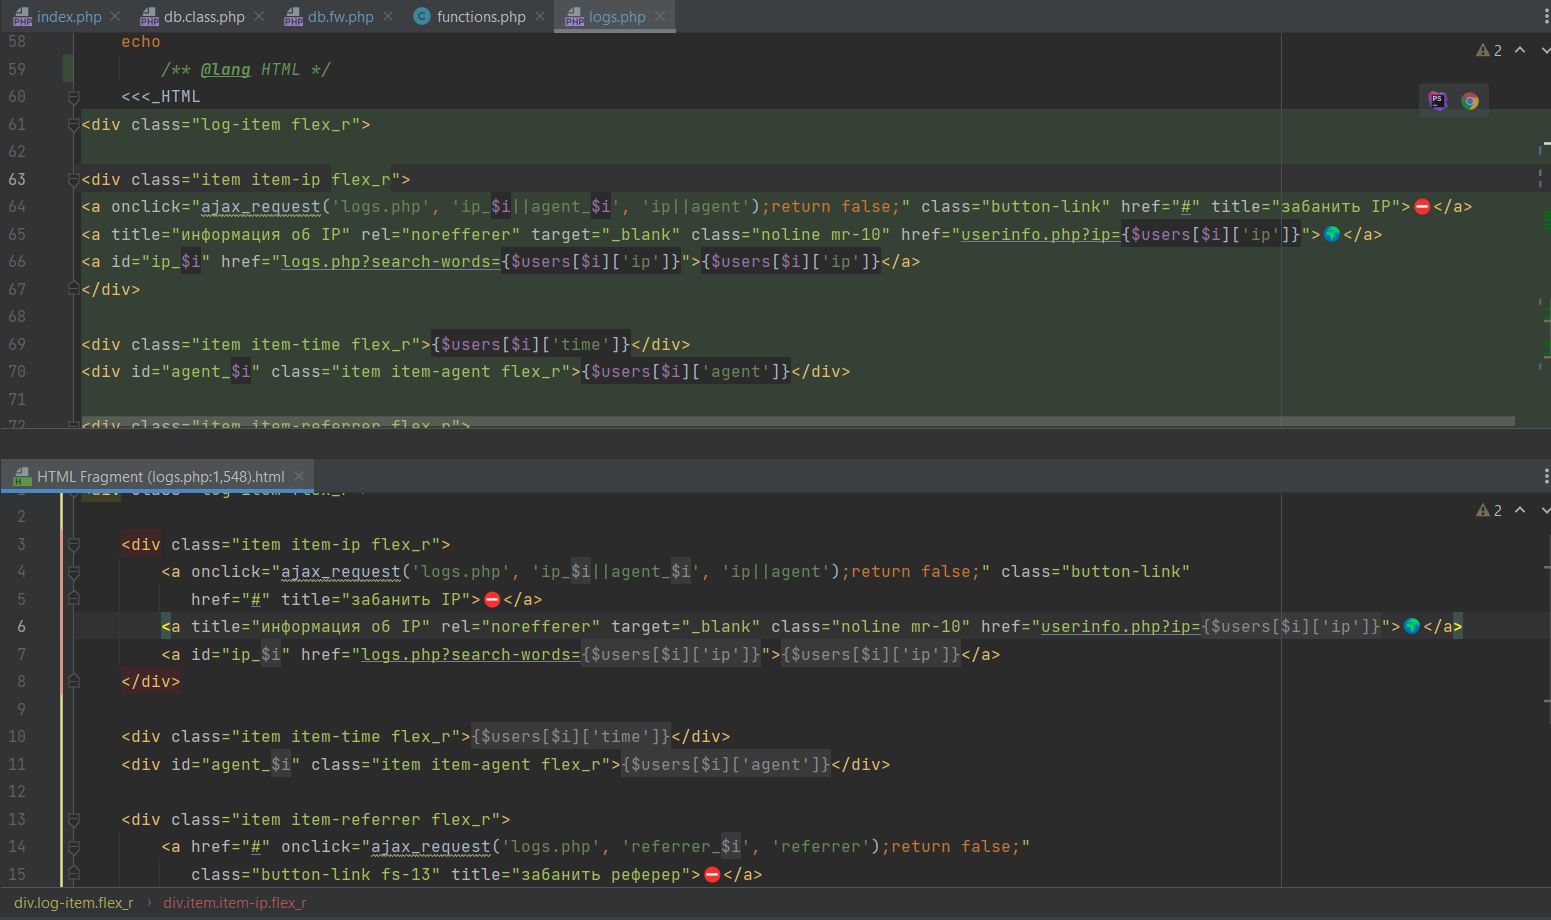Viewport: 1551px width, 920px height.
Task: Click ajax_request on fragment line 4
Action: 341,572
